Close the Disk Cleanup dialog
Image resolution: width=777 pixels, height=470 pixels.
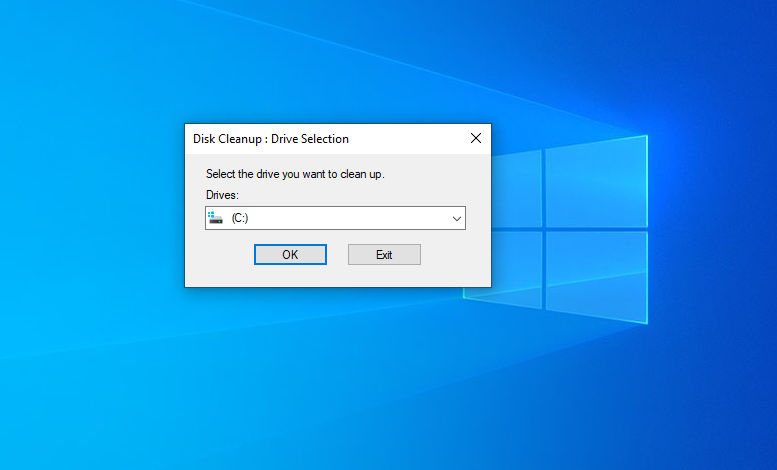click(x=476, y=138)
